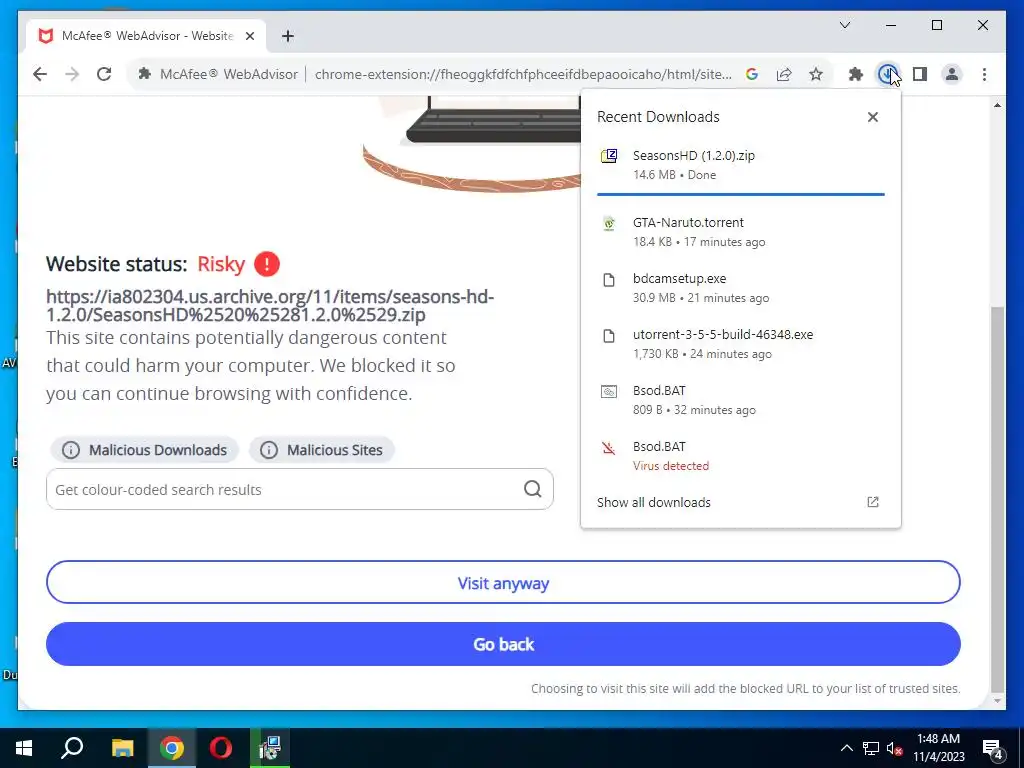
Task: Open the installer app in taskbar
Action: coord(270,748)
